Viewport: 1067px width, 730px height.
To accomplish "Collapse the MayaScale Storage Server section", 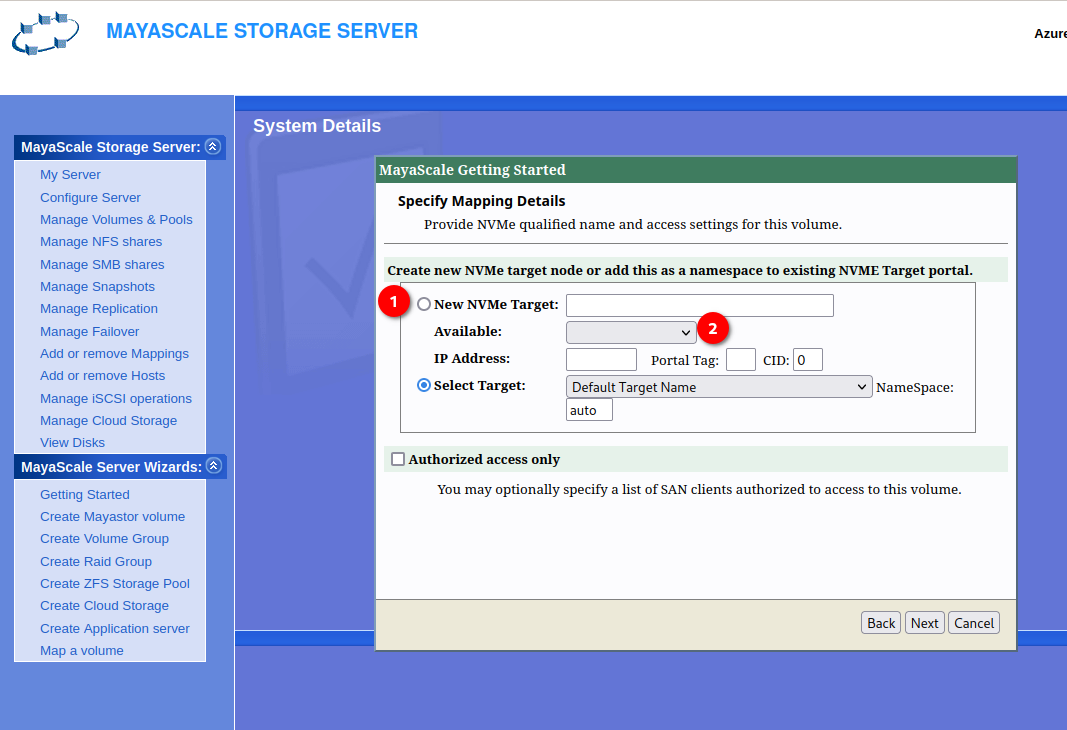I will (x=212, y=147).
